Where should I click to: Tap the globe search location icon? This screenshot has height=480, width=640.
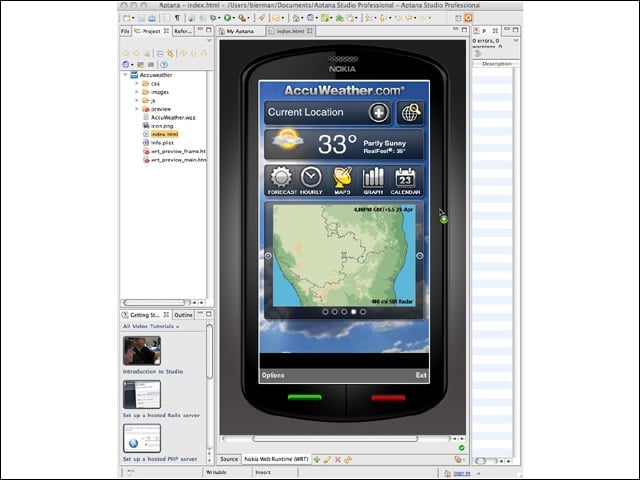tap(411, 112)
